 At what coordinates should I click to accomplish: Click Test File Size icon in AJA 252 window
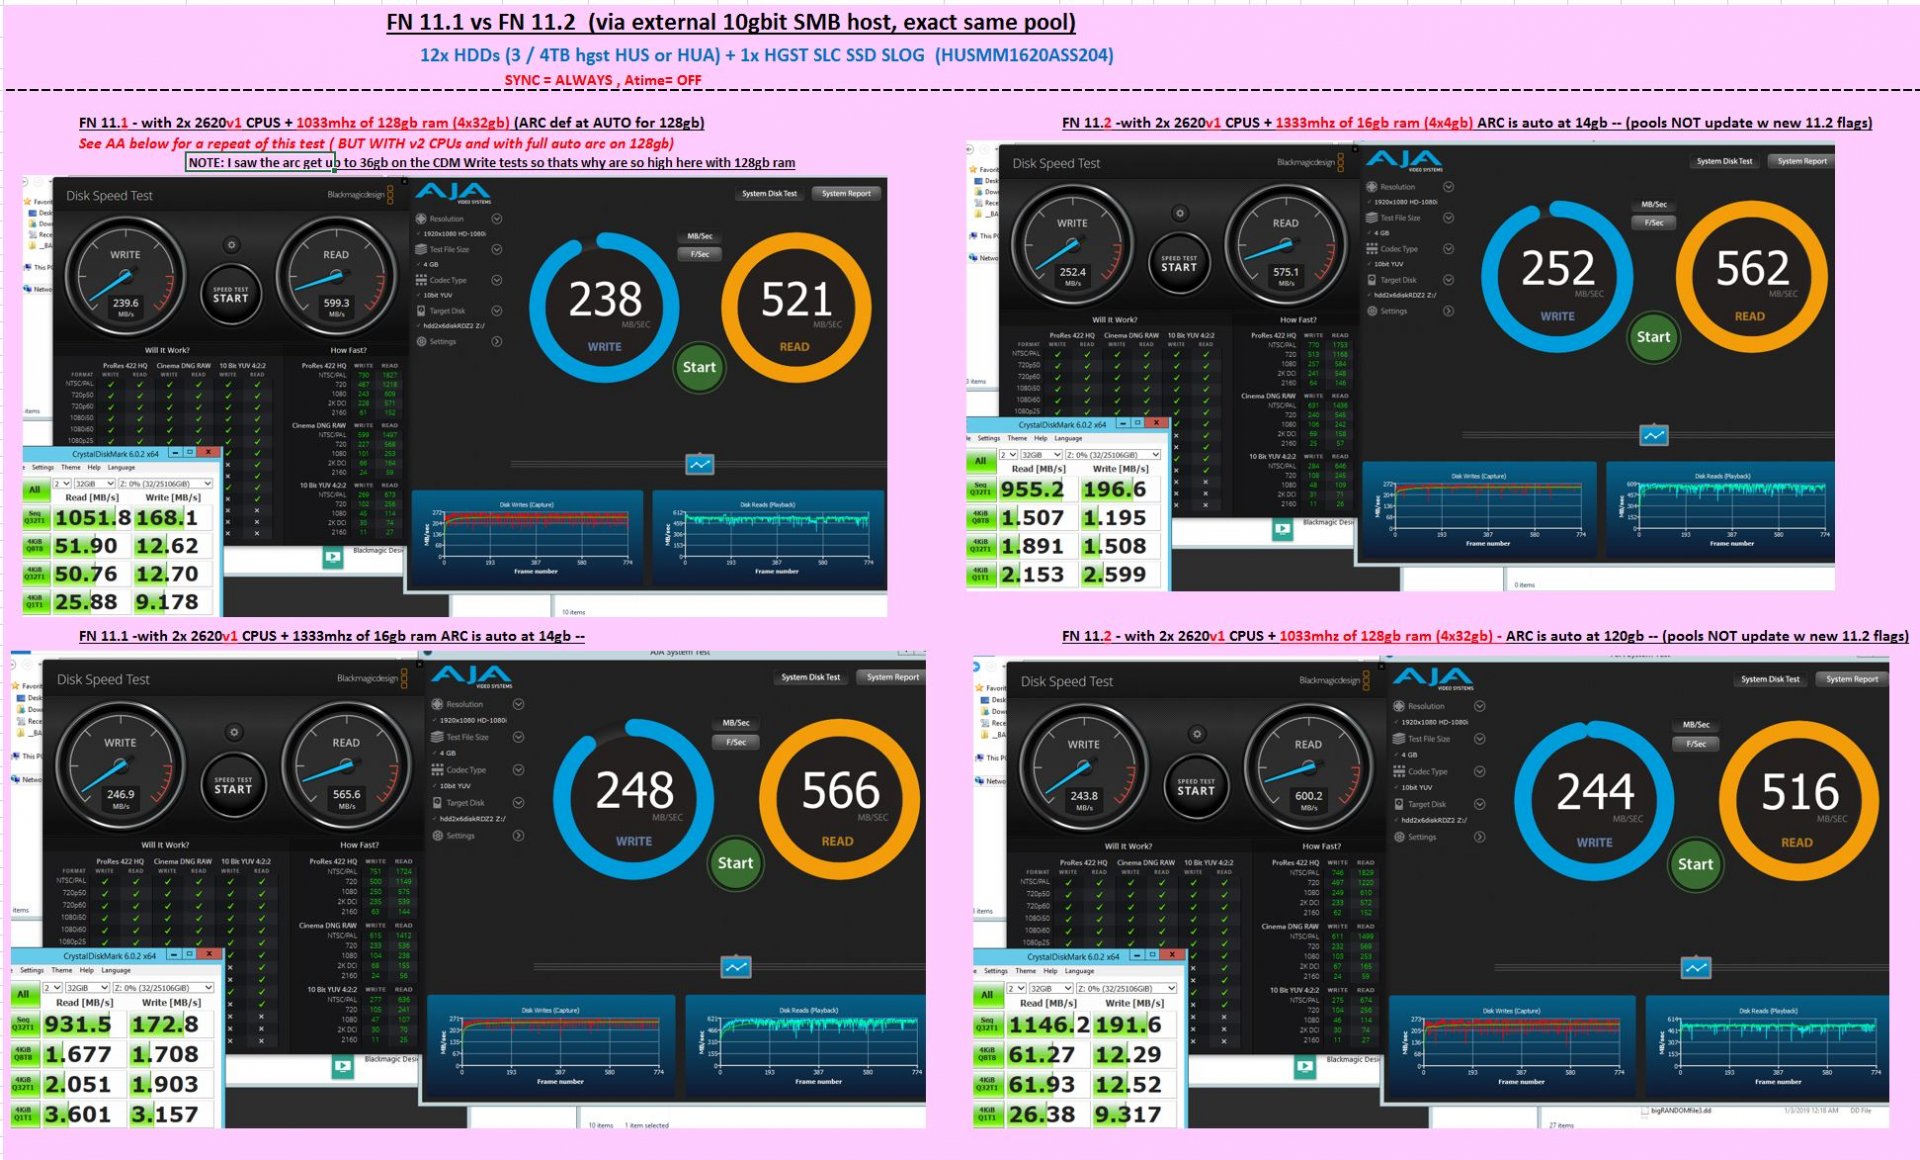(1372, 217)
